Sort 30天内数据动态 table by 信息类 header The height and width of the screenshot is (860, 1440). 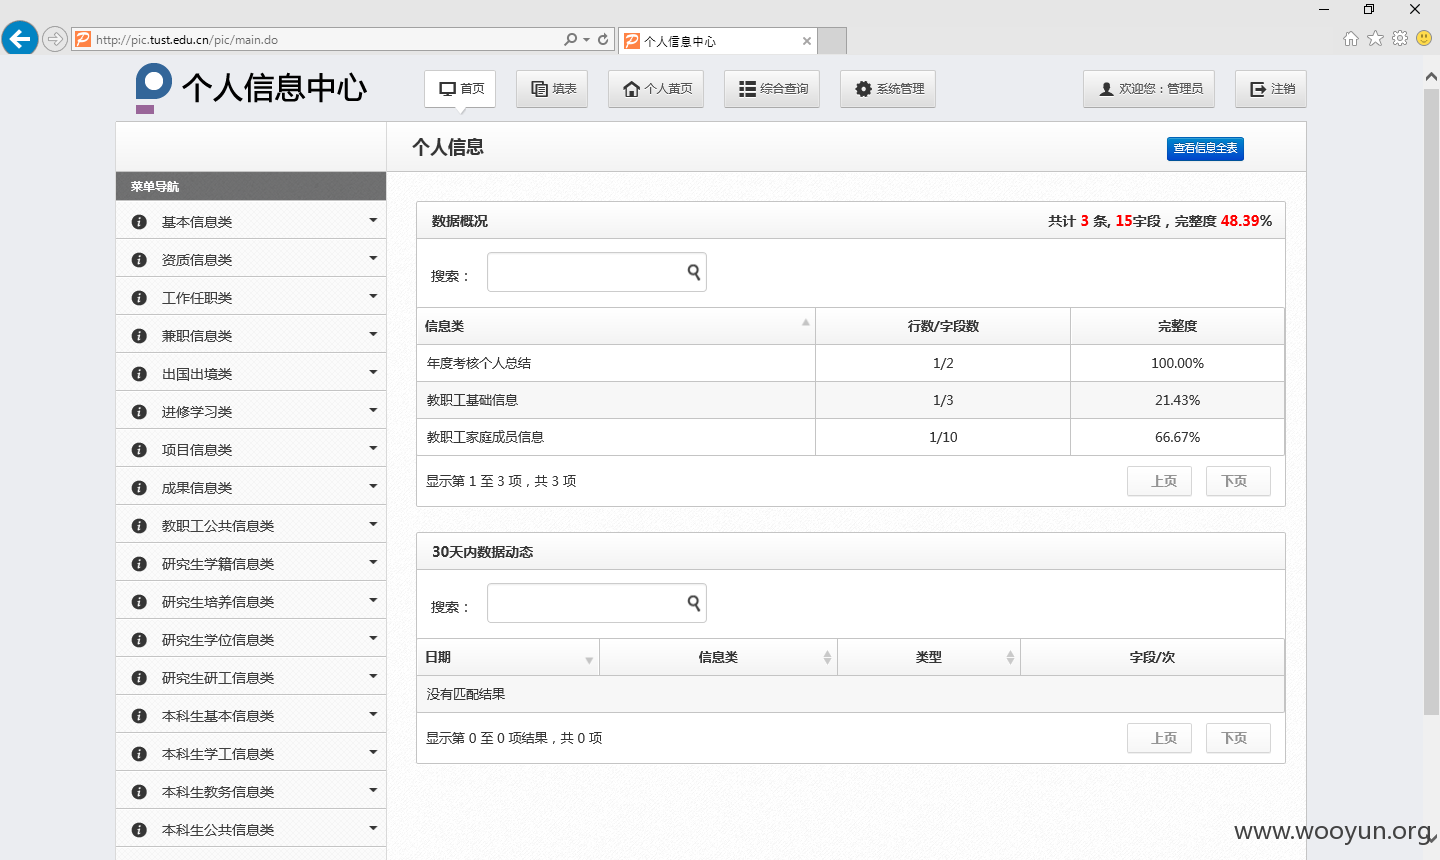tap(718, 657)
